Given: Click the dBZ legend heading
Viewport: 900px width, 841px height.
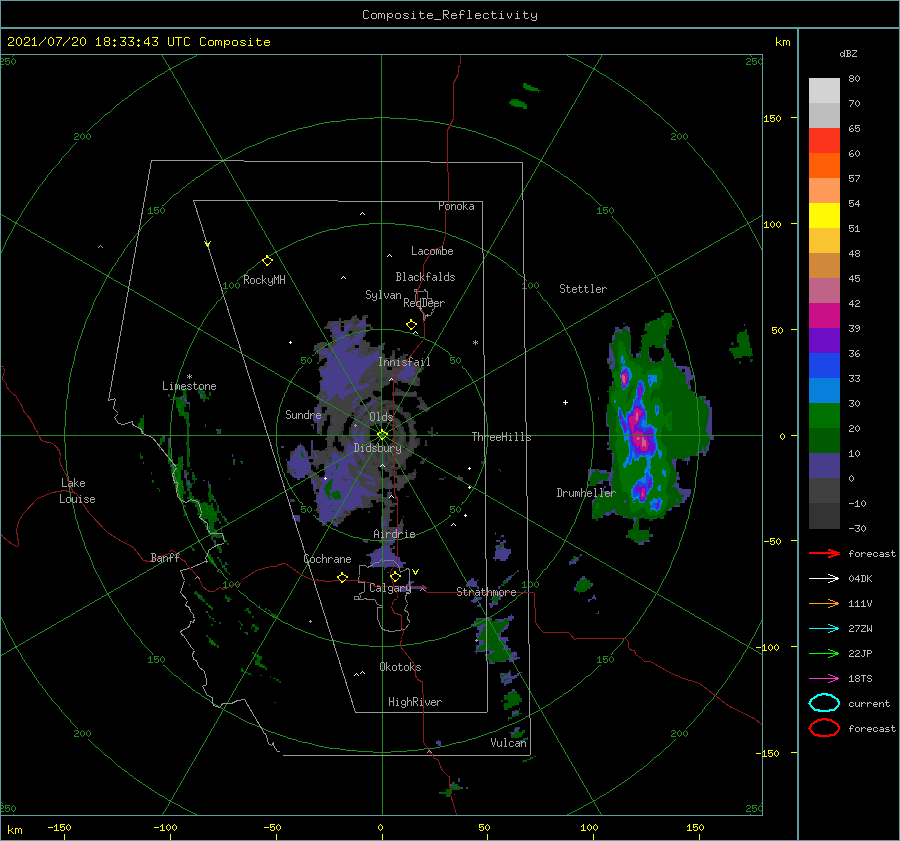Looking at the screenshot, I should click(x=848, y=53).
